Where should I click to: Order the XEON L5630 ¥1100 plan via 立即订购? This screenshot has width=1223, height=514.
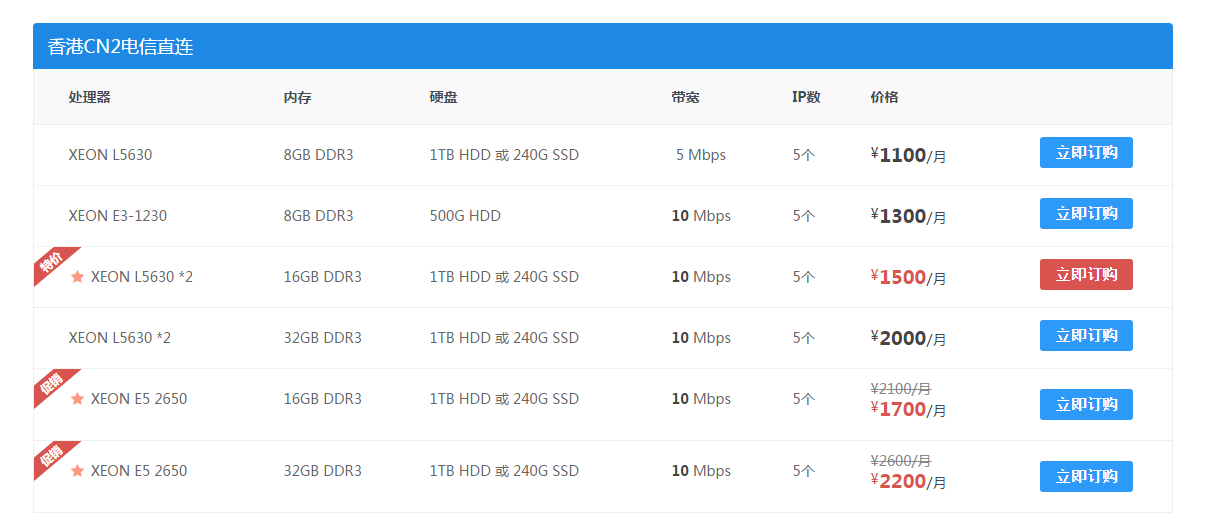pos(1086,153)
